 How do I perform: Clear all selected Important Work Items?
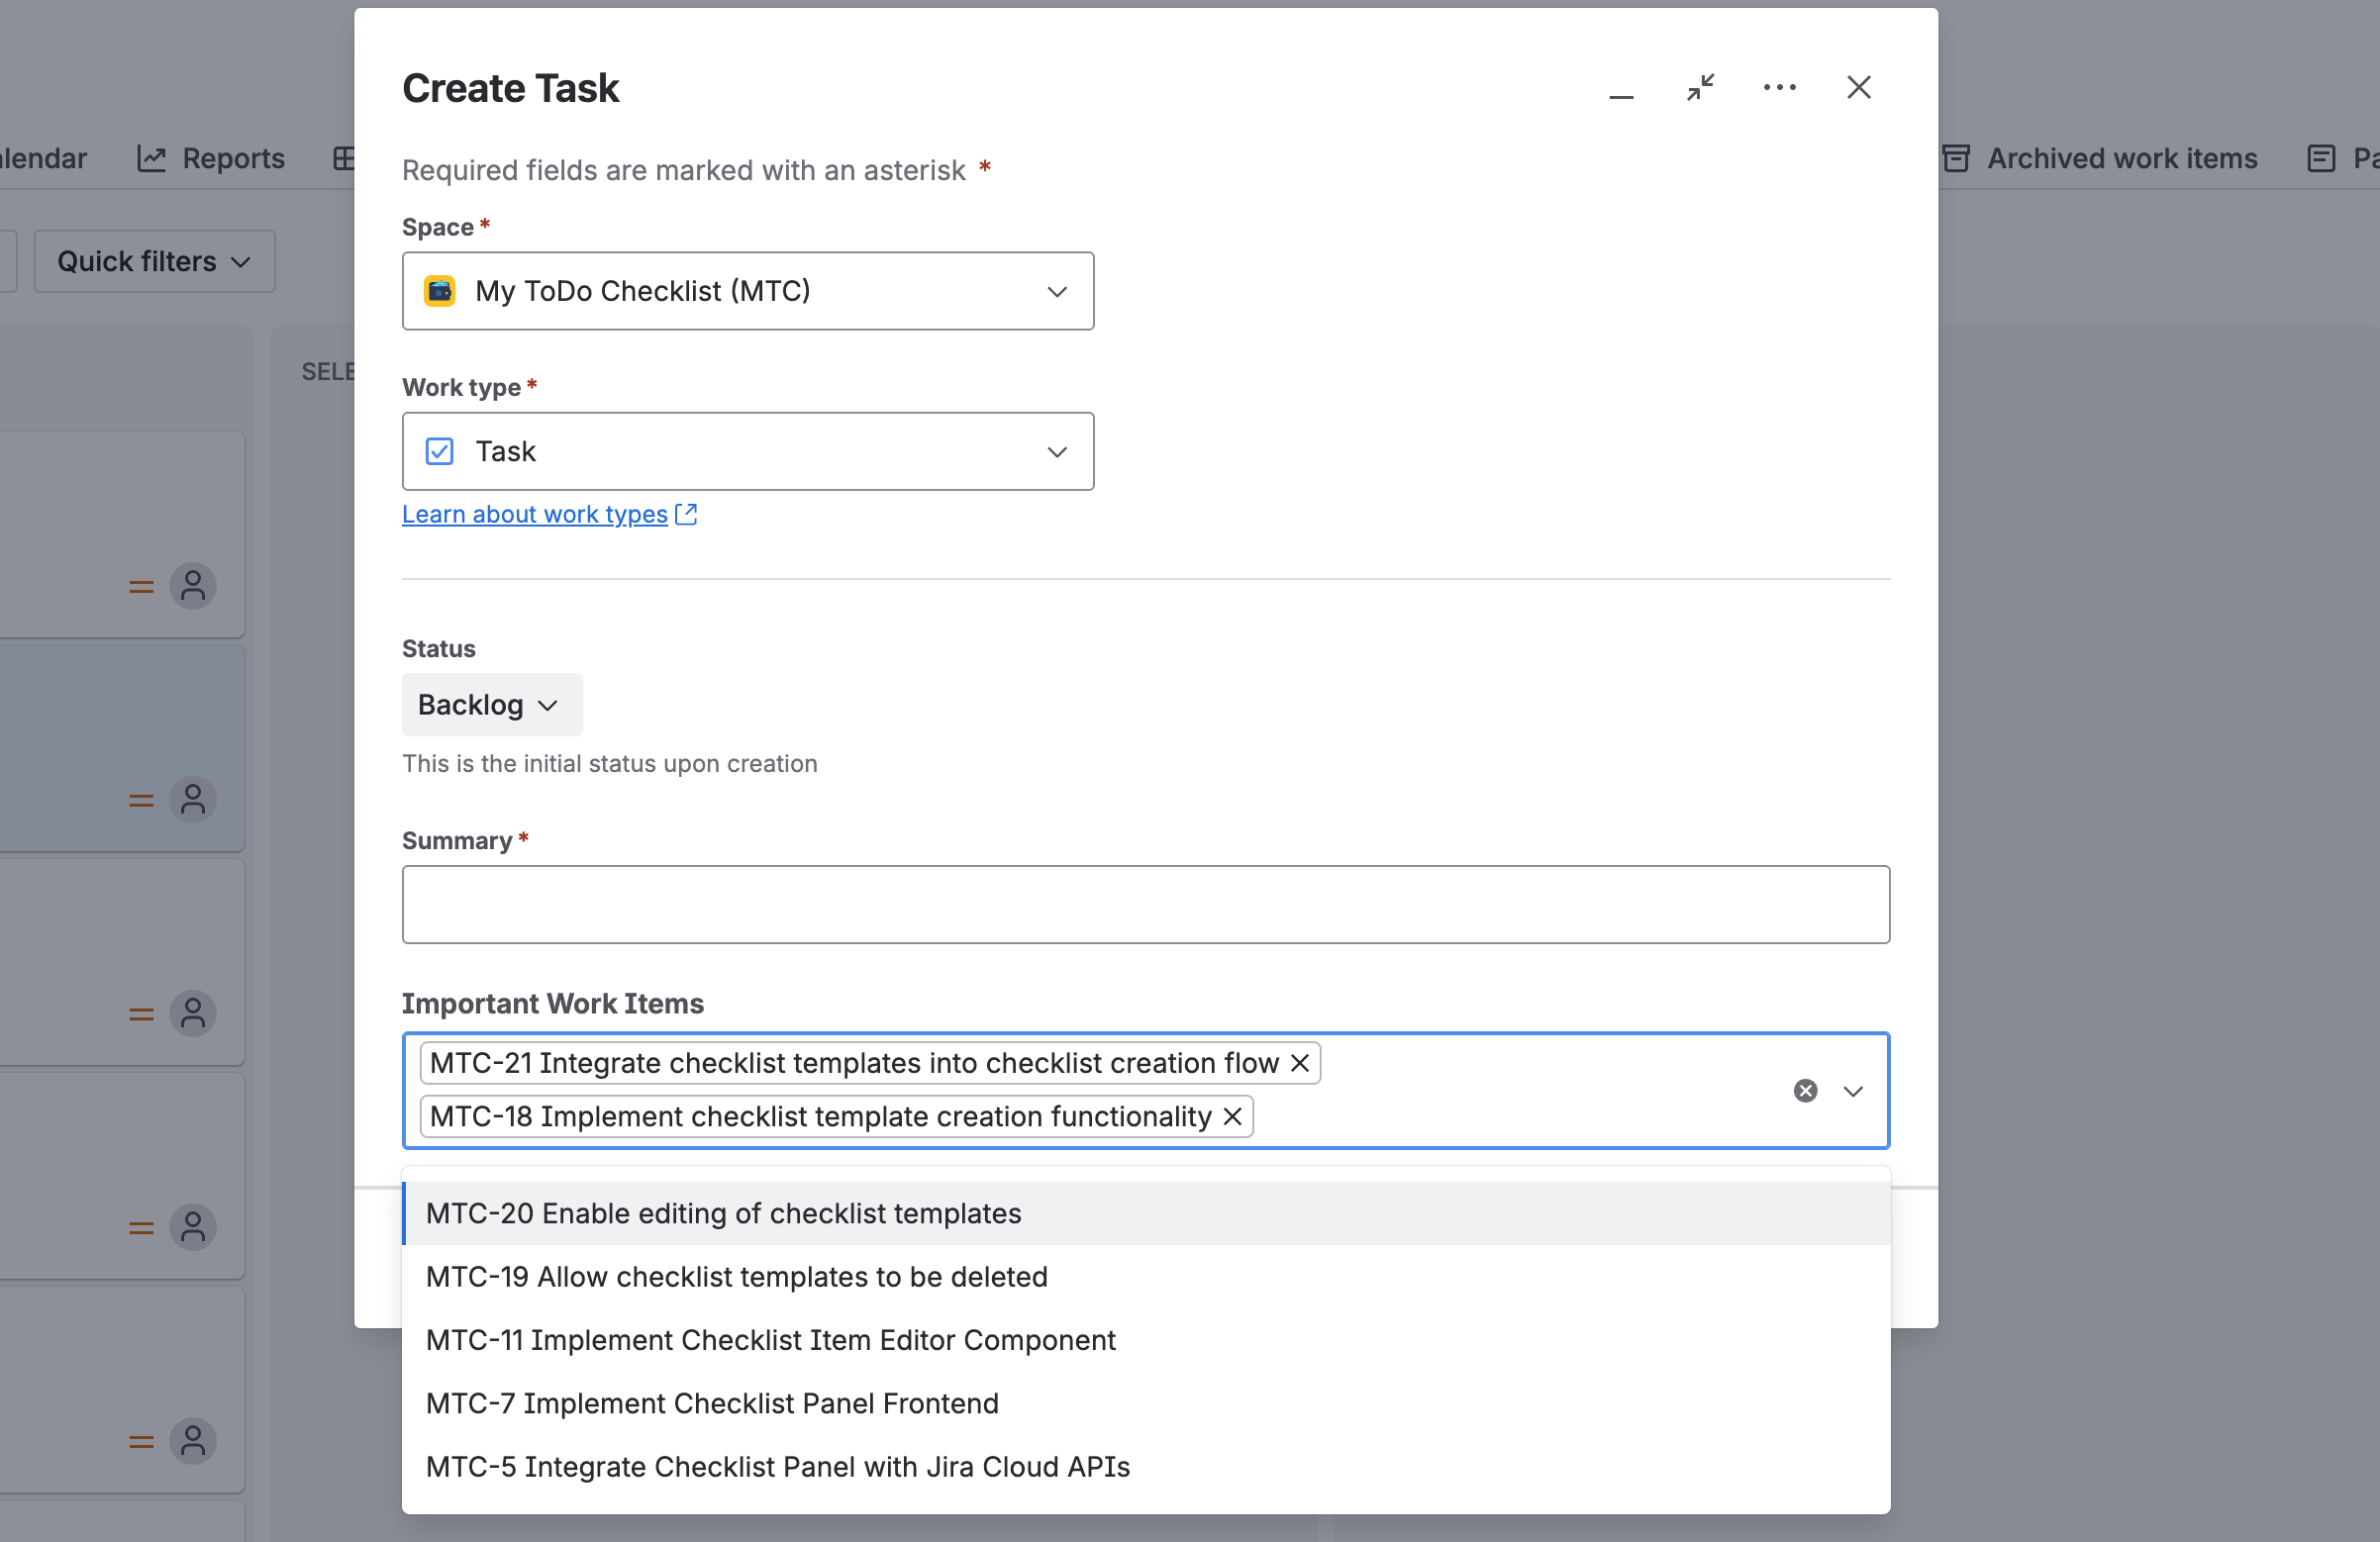point(1805,1091)
